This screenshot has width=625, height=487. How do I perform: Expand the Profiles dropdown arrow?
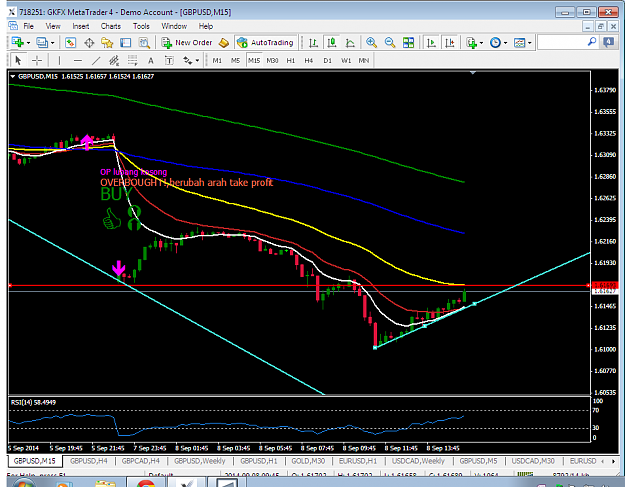(x=53, y=43)
